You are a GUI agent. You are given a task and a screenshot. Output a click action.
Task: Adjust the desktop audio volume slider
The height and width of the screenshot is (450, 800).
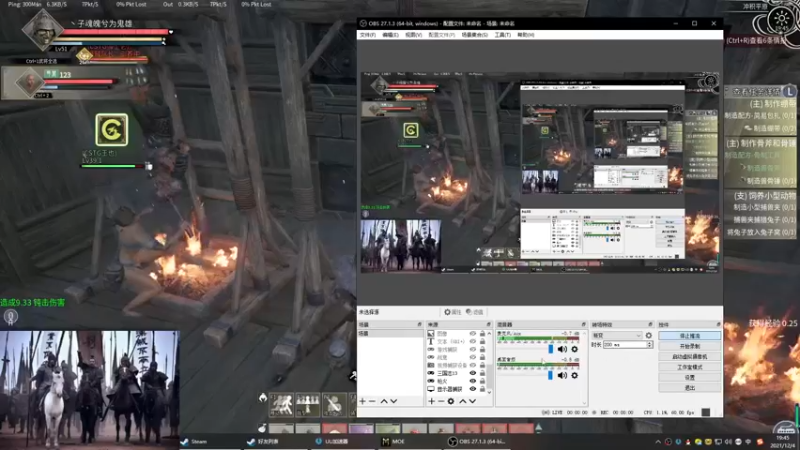[x=550, y=376]
